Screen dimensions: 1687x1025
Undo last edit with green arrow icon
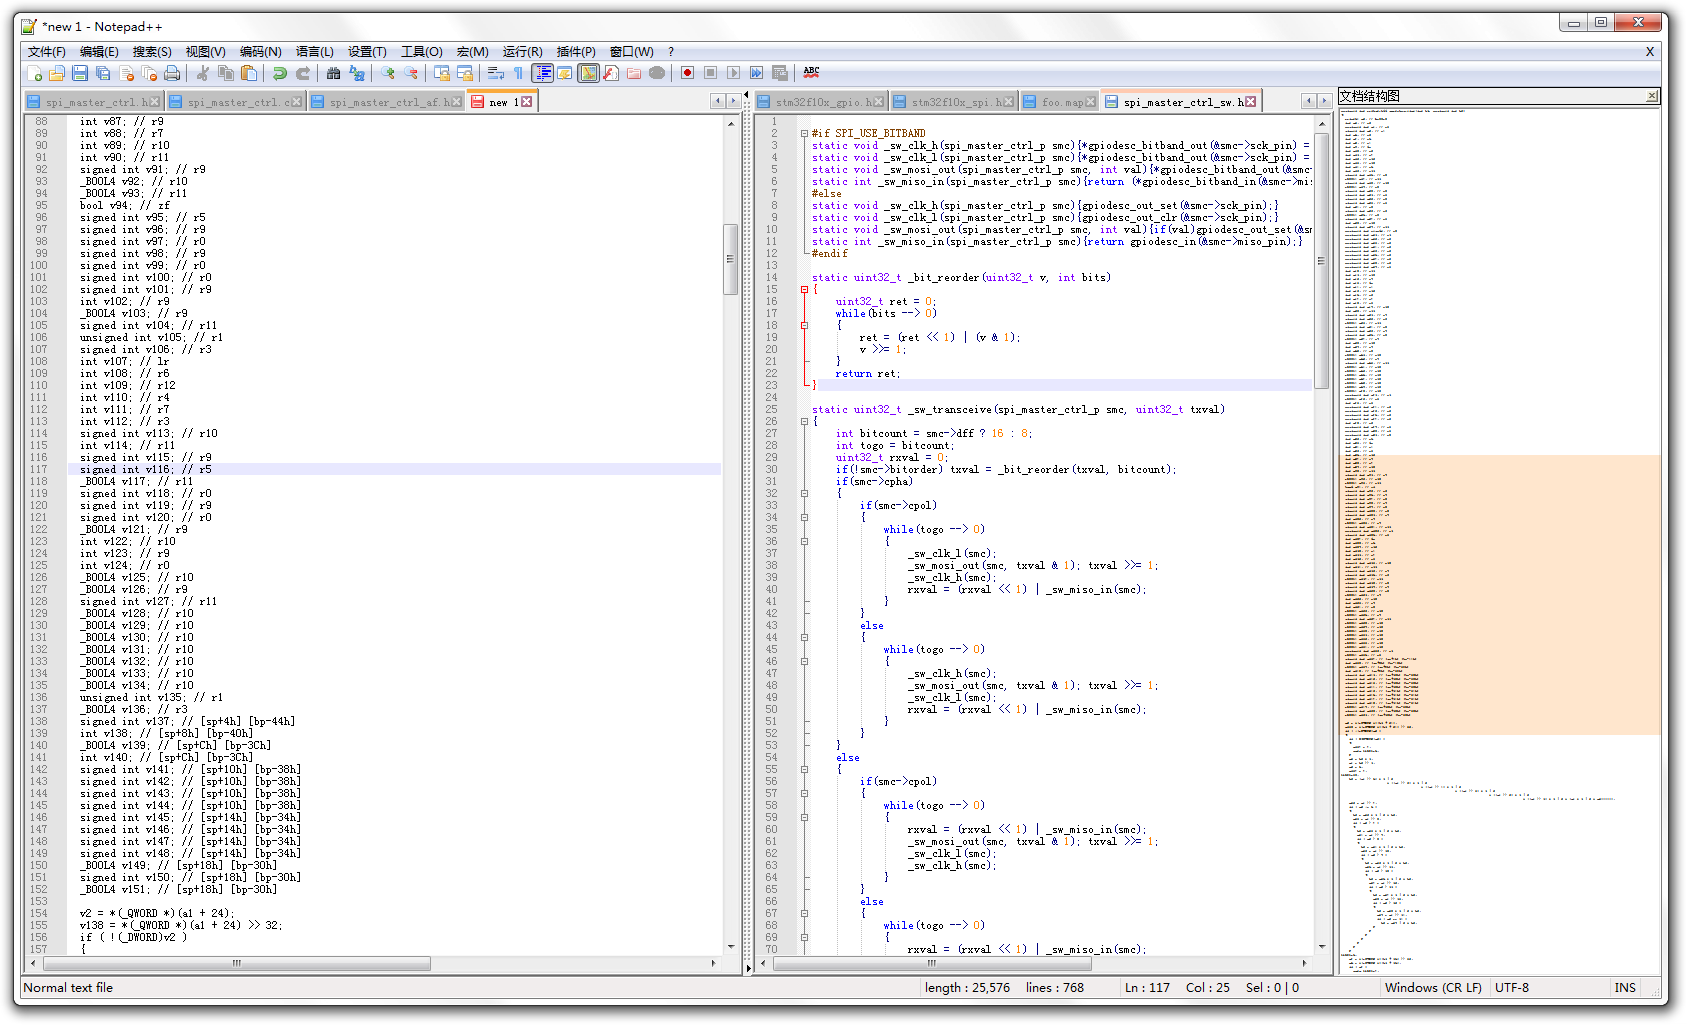[280, 73]
